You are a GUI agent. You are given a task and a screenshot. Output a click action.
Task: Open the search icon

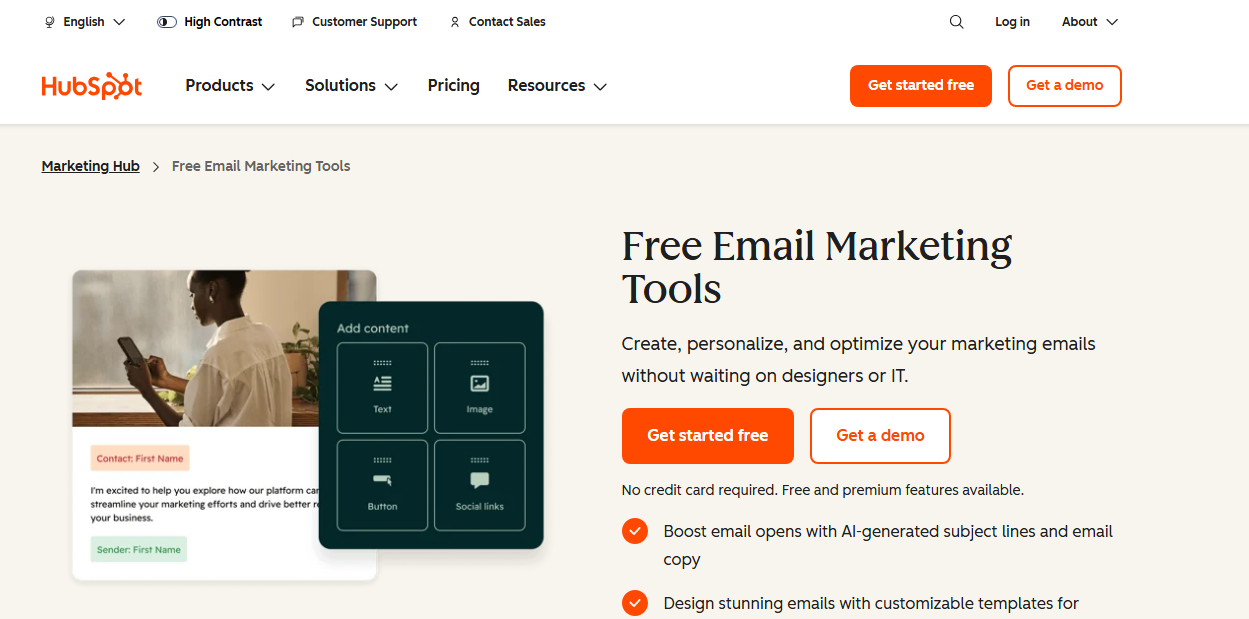tap(956, 21)
